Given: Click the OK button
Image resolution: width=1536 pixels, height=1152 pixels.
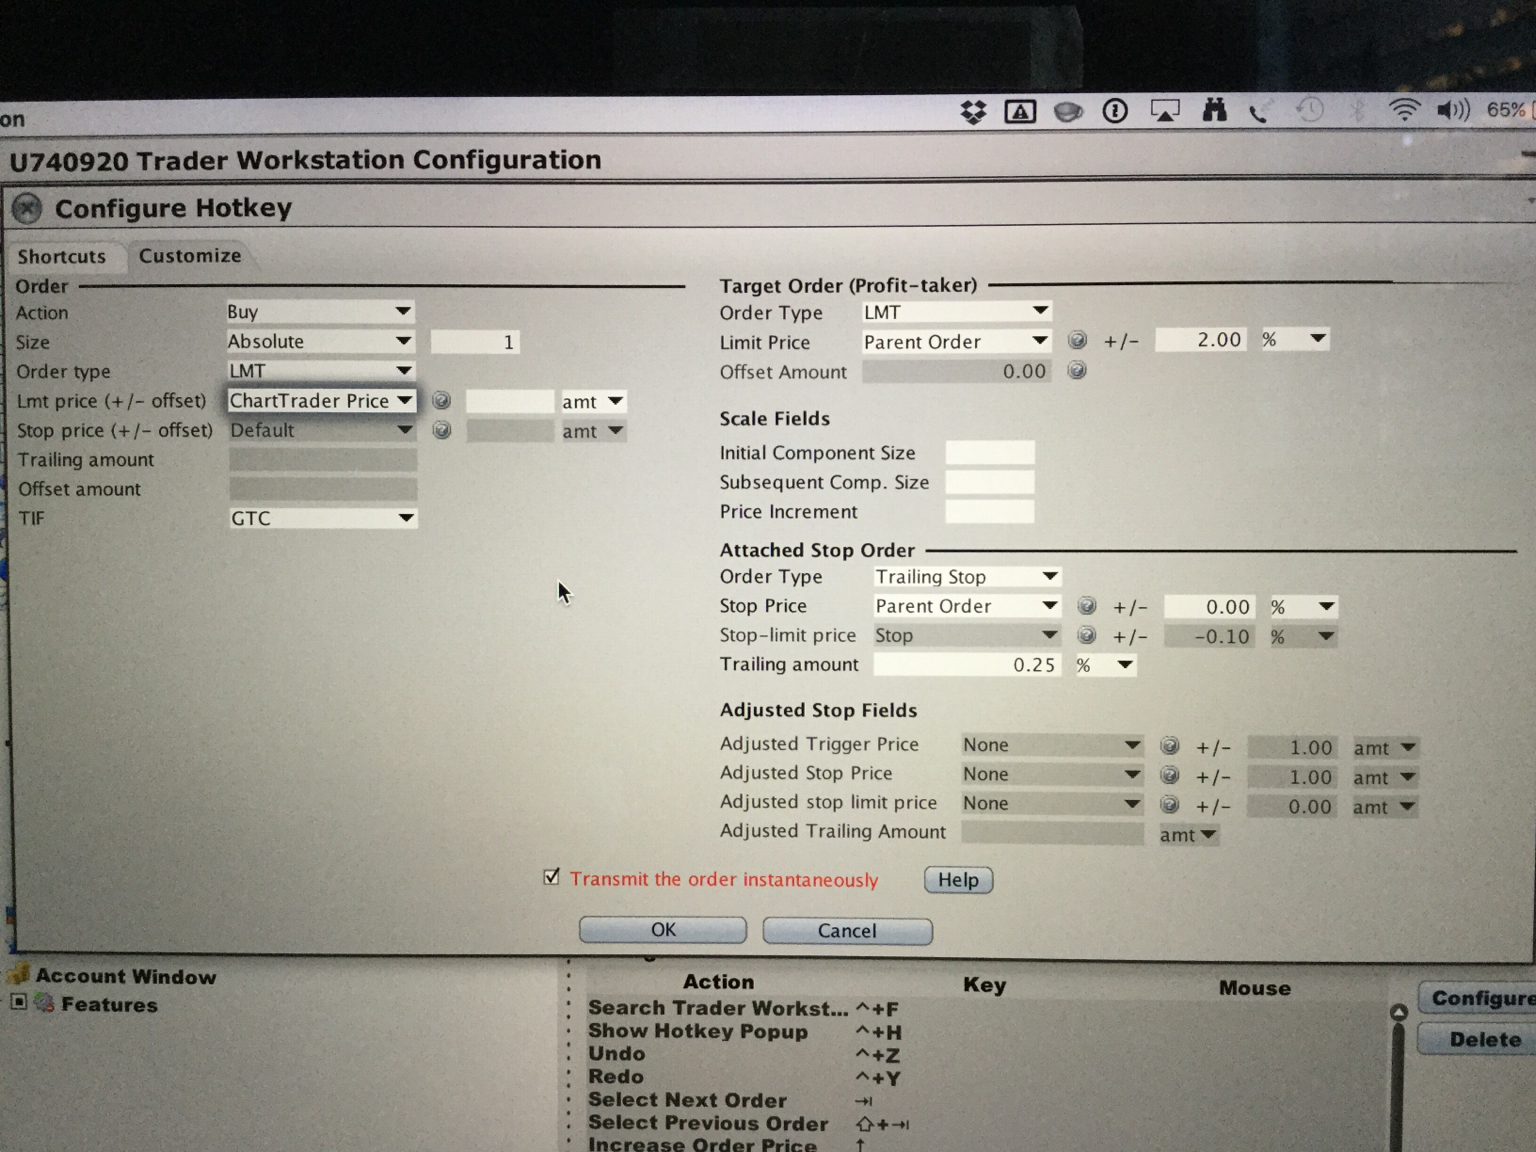Looking at the screenshot, I should coord(663,930).
